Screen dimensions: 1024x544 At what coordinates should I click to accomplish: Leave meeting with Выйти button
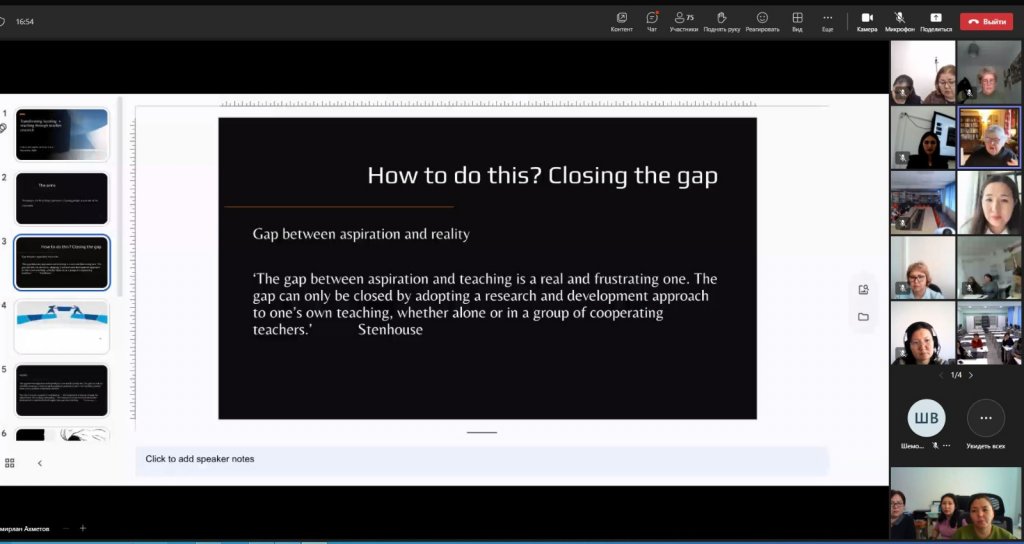pos(986,21)
